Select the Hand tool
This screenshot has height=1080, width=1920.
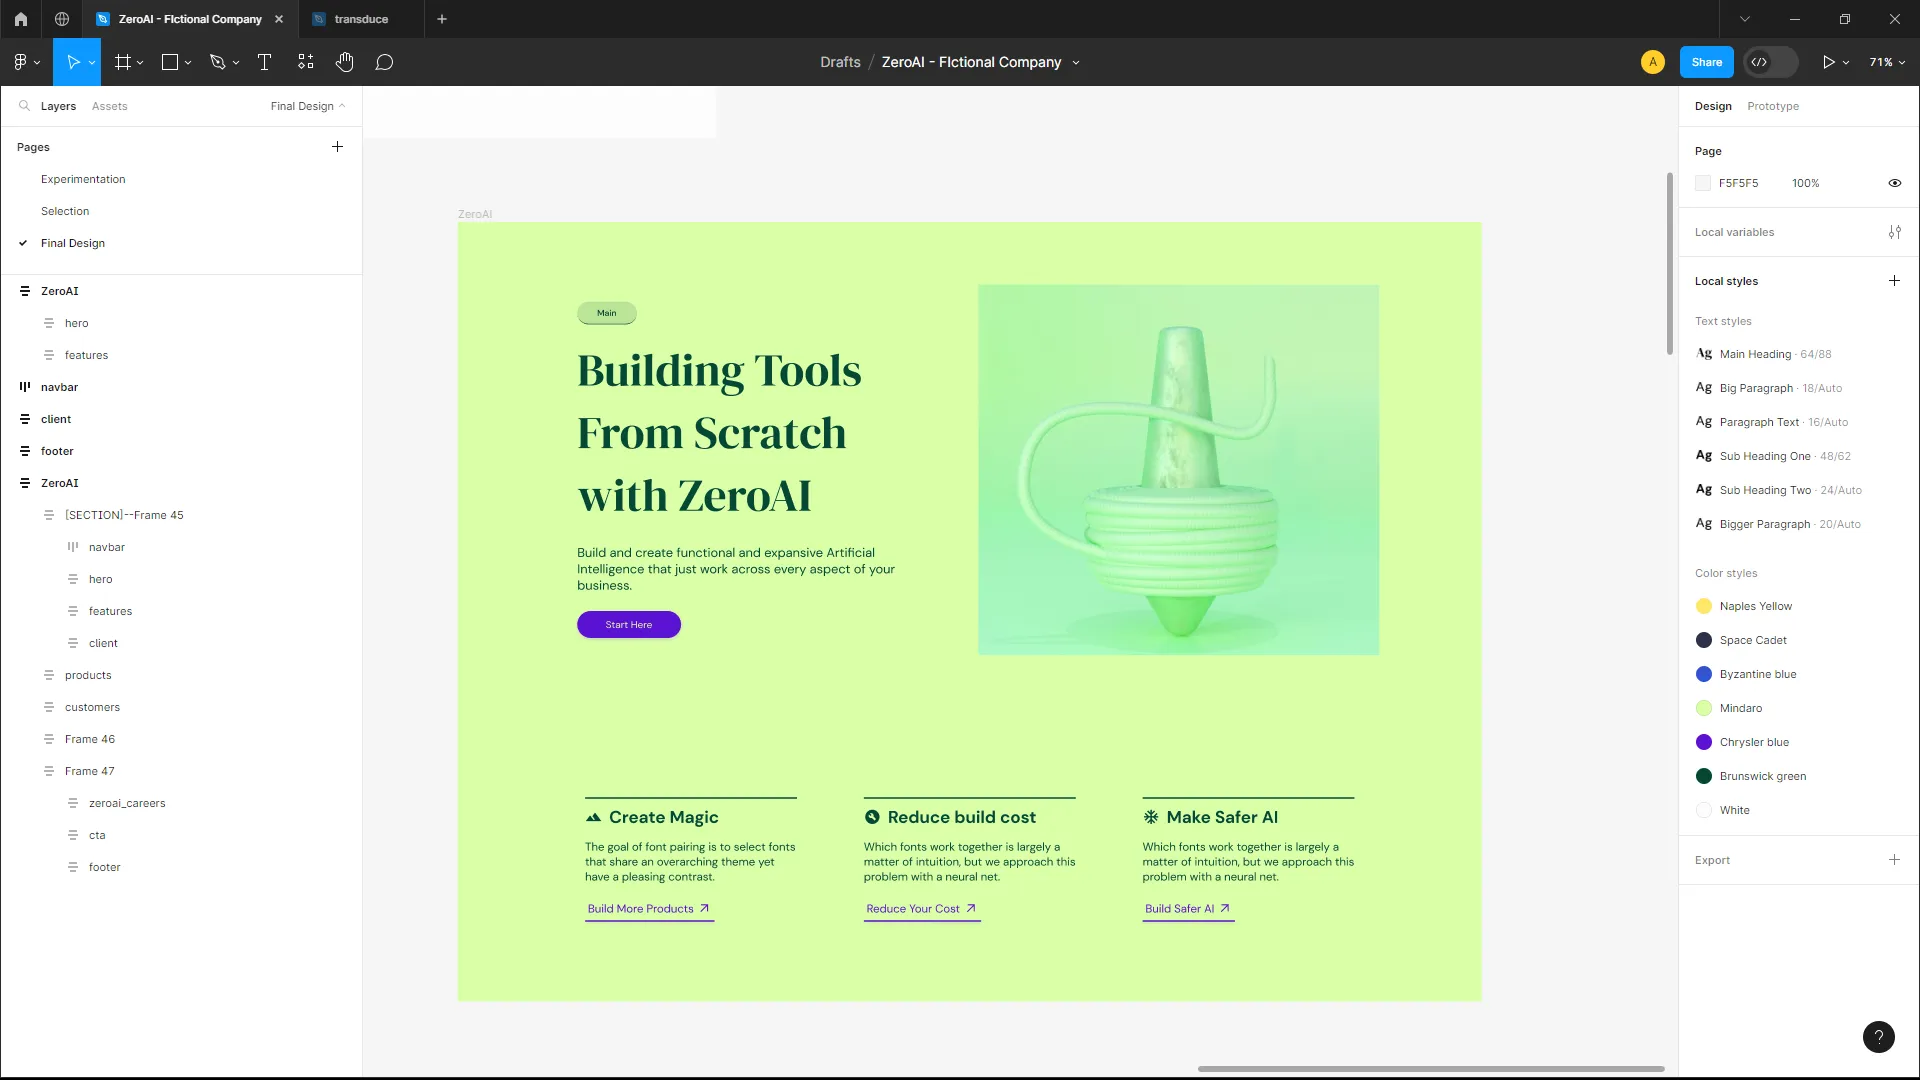[x=345, y=62]
